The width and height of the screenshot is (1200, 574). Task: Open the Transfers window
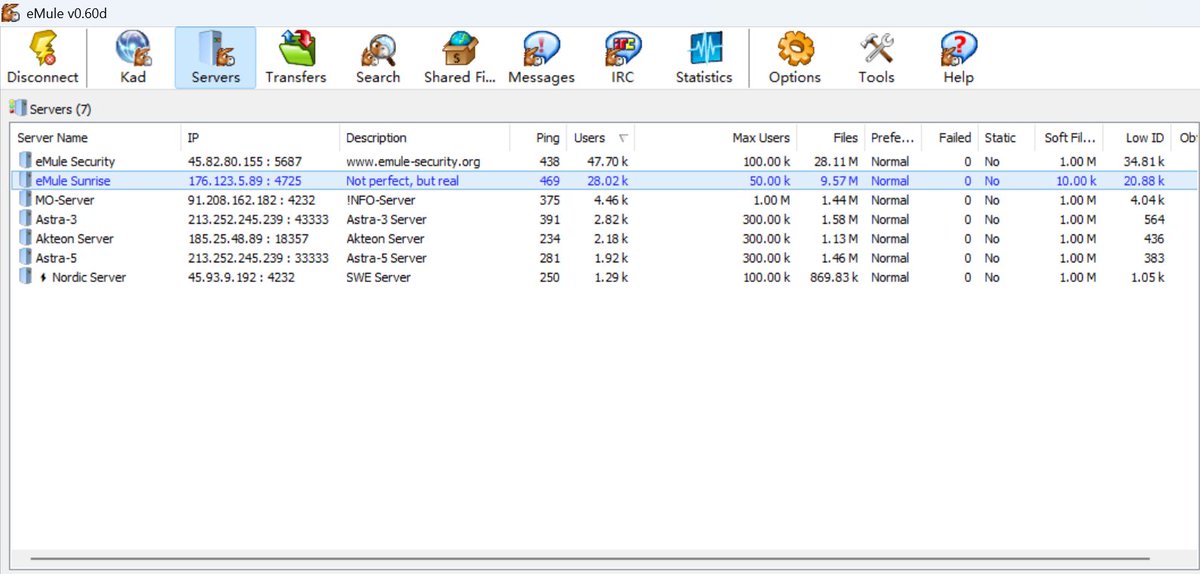tap(296, 58)
